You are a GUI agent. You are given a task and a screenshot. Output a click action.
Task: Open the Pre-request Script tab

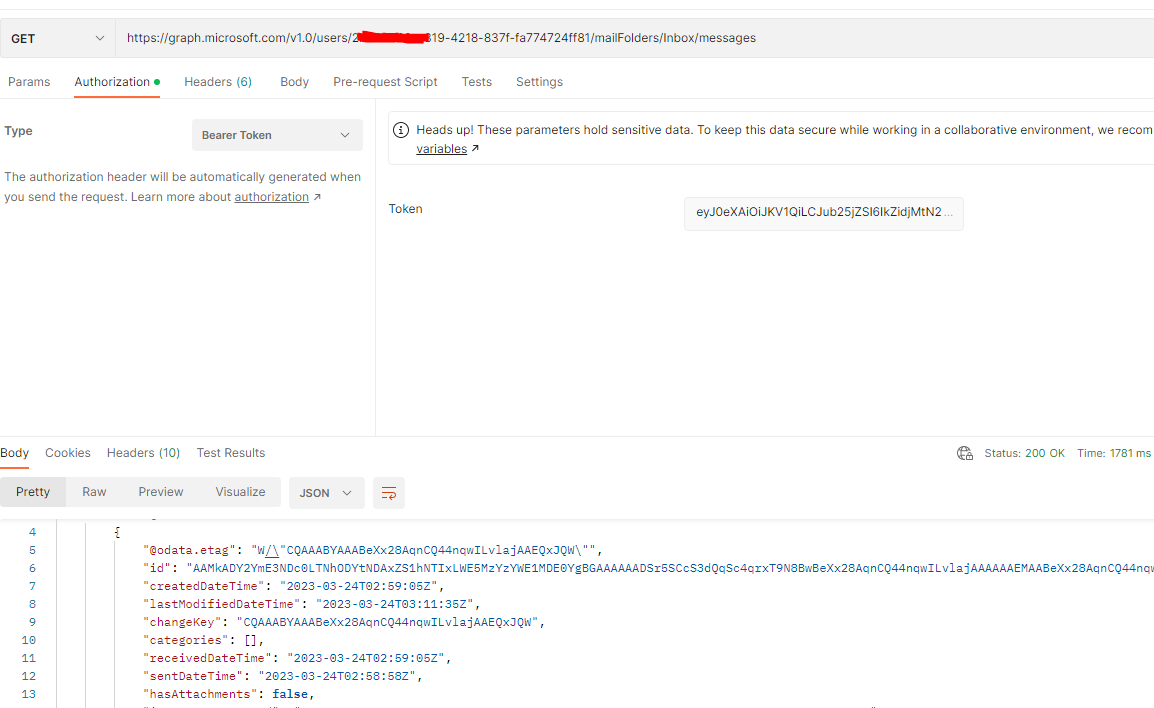coord(385,81)
